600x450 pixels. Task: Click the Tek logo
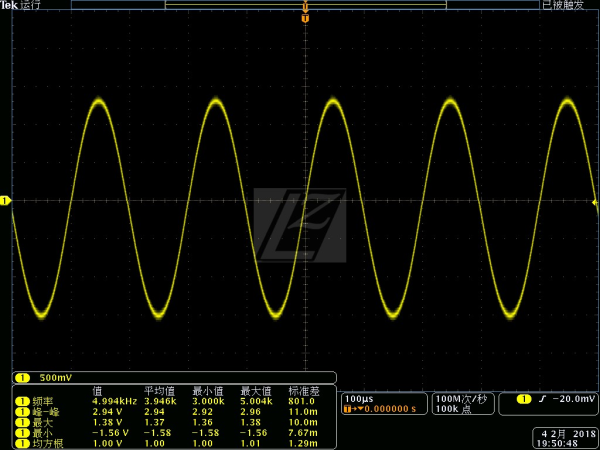point(9,5)
